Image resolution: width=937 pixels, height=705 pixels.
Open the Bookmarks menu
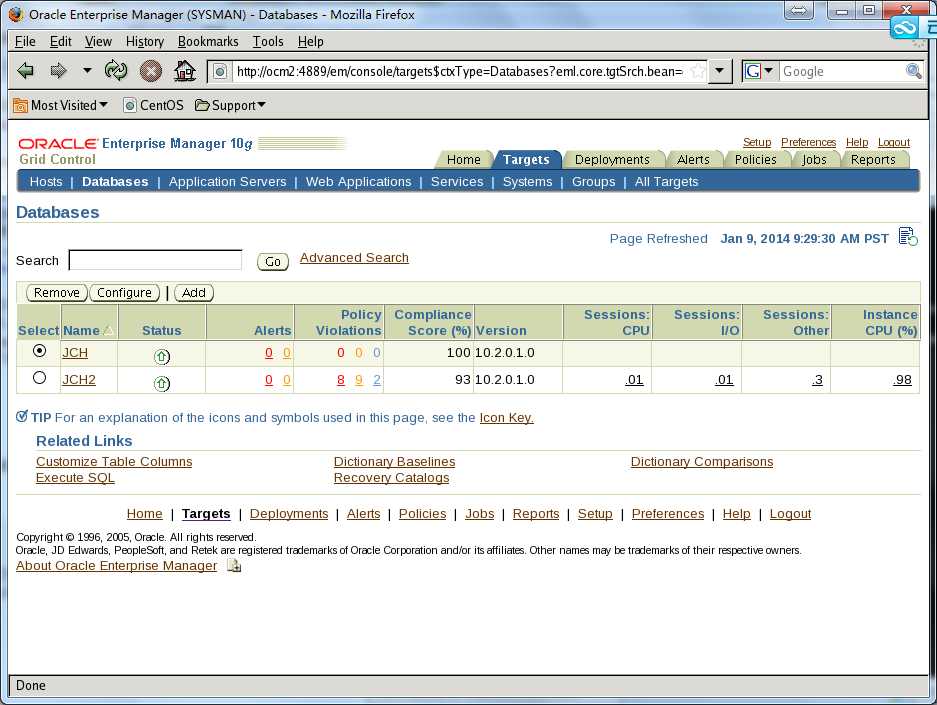208,41
